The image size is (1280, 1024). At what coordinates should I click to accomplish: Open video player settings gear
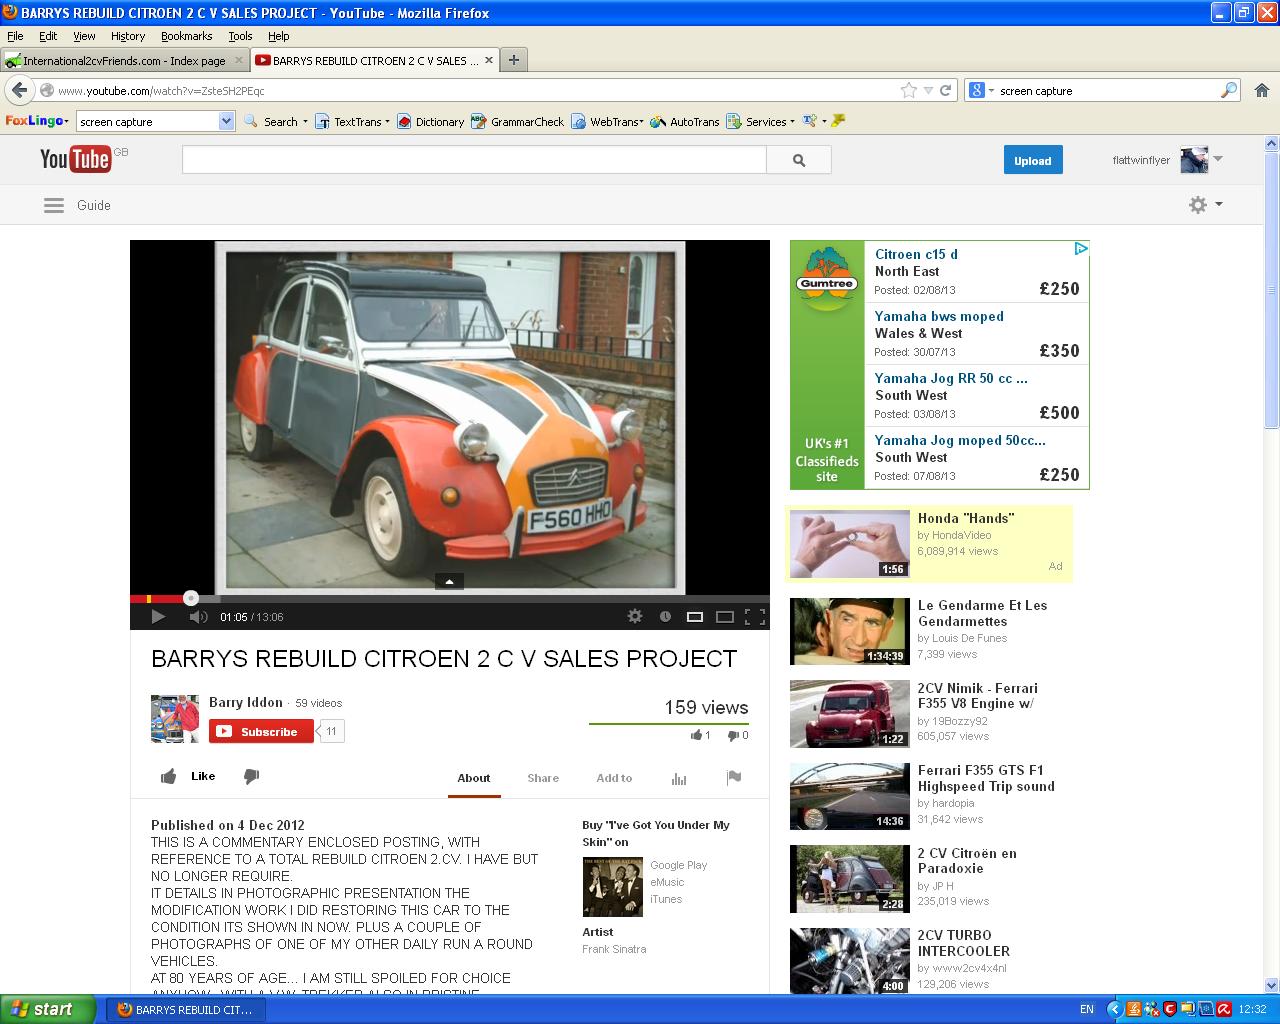[635, 617]
